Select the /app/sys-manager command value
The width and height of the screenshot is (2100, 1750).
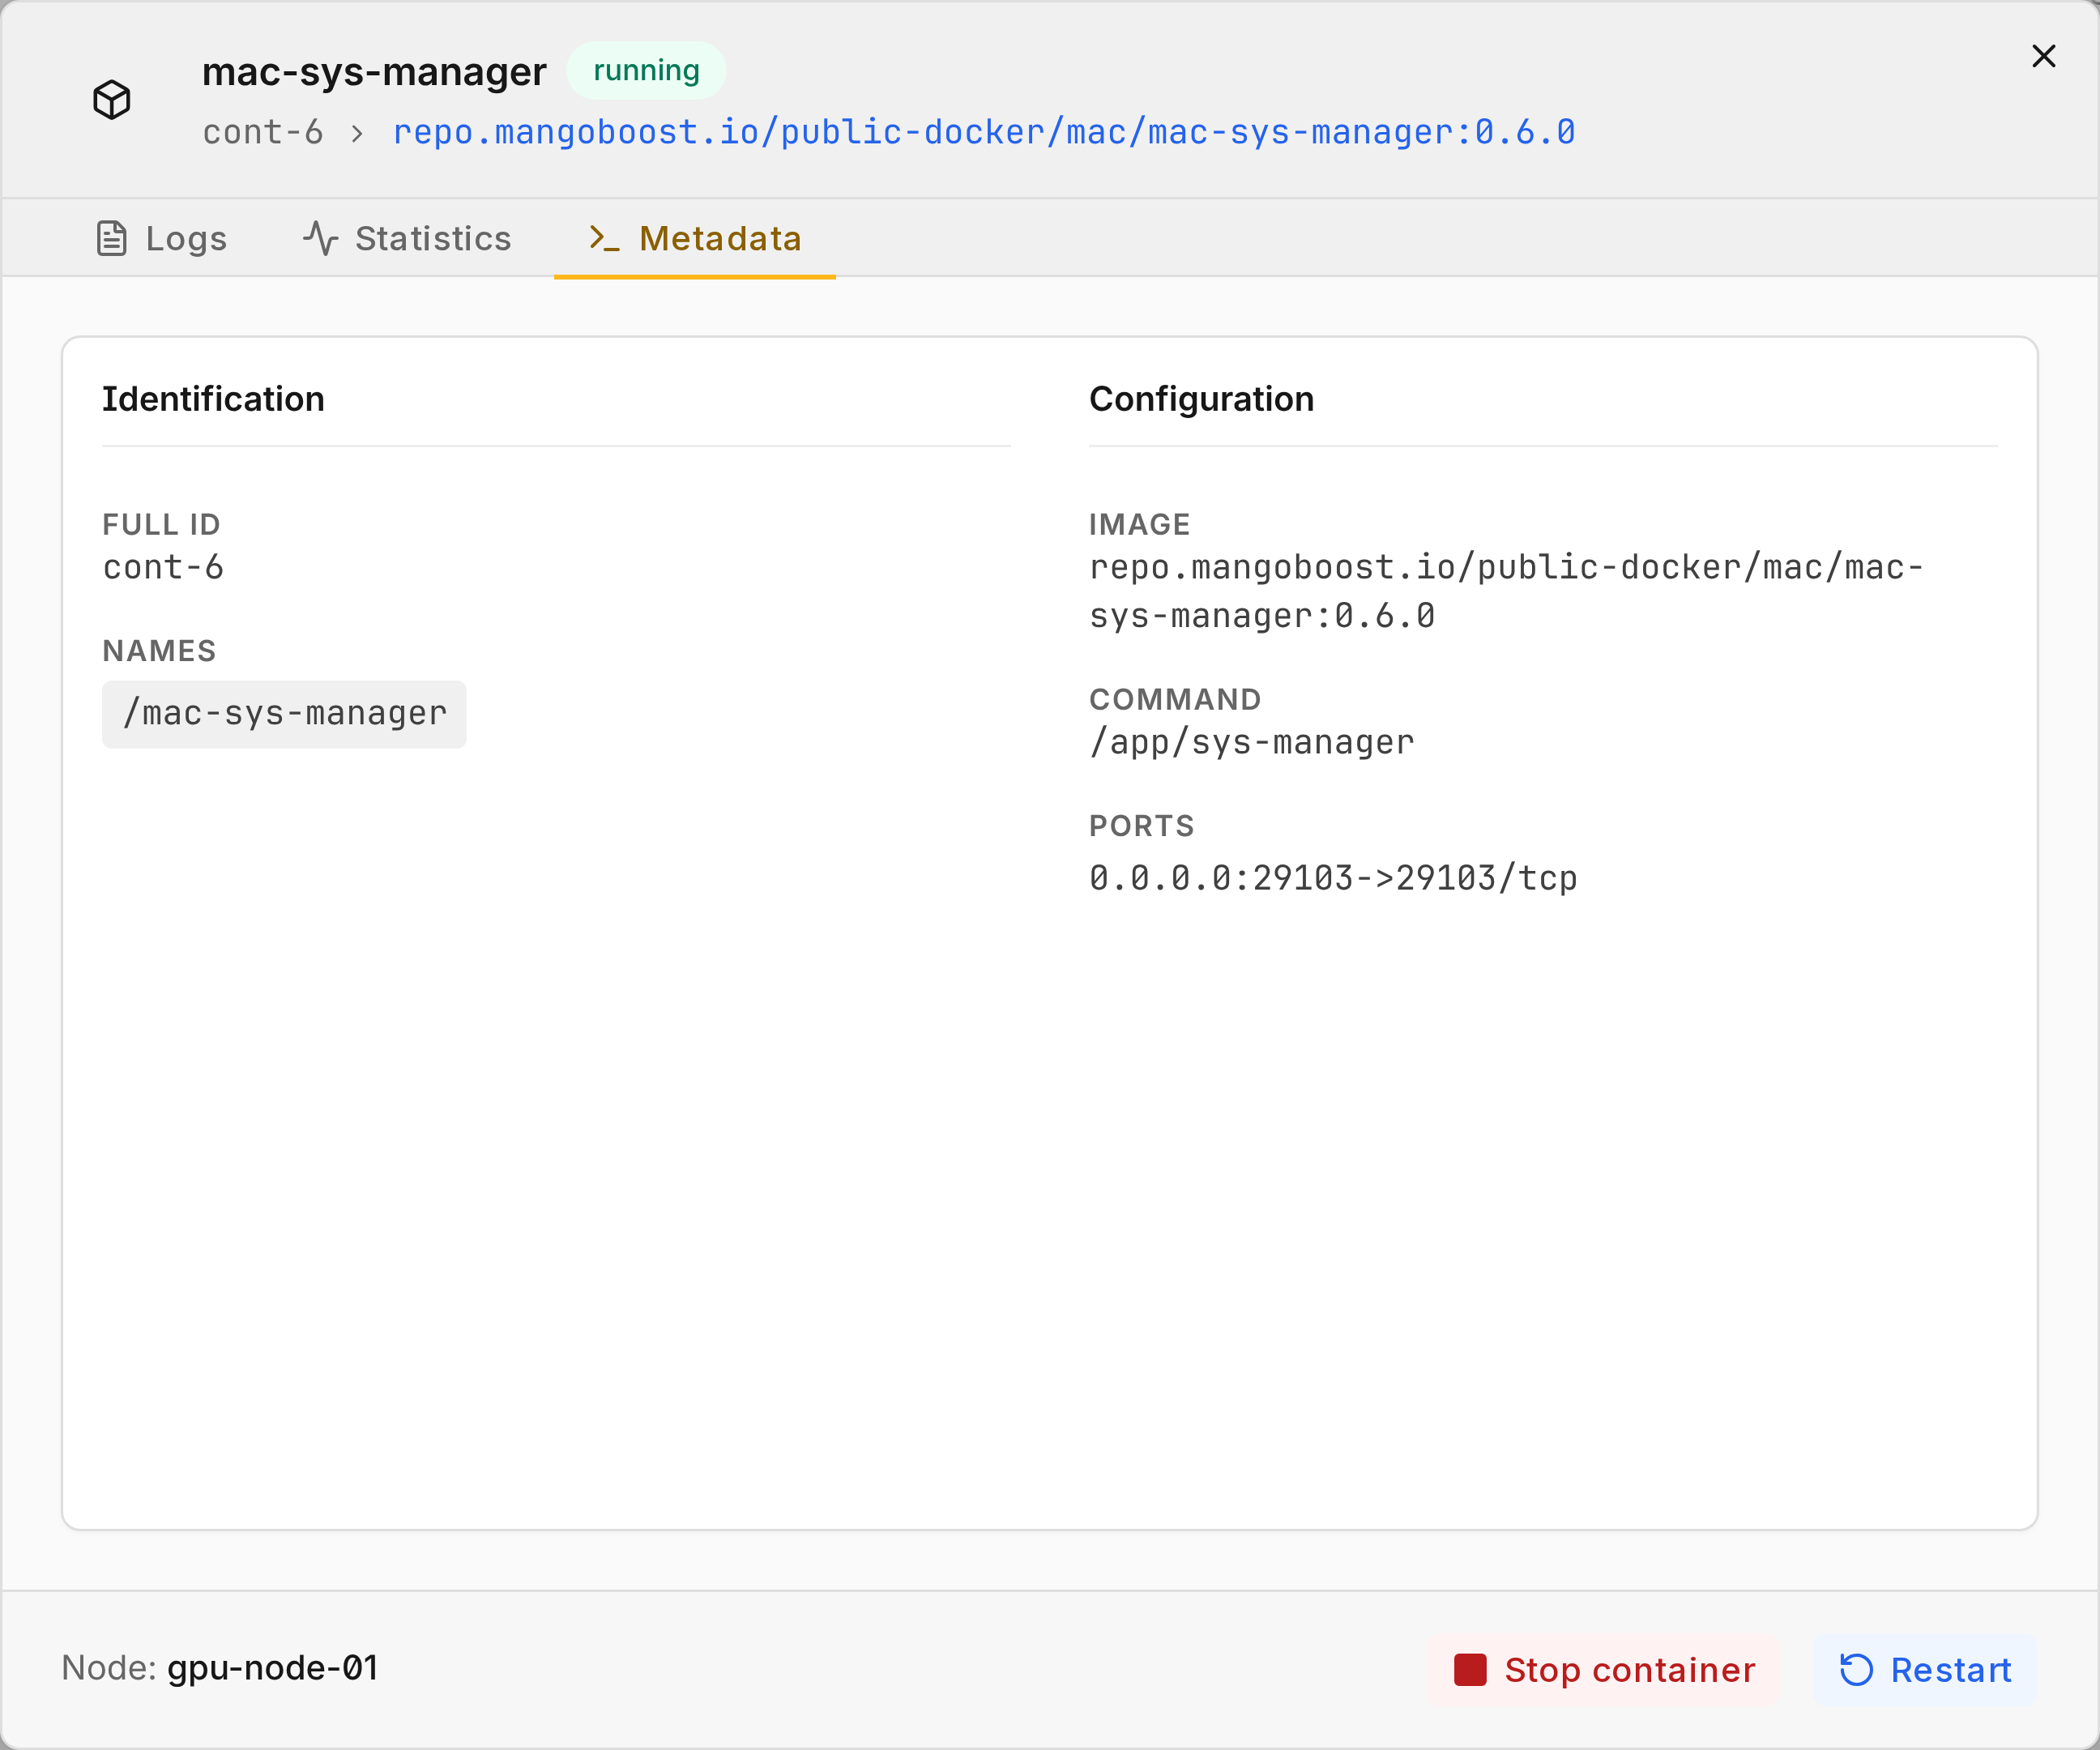1252,742
